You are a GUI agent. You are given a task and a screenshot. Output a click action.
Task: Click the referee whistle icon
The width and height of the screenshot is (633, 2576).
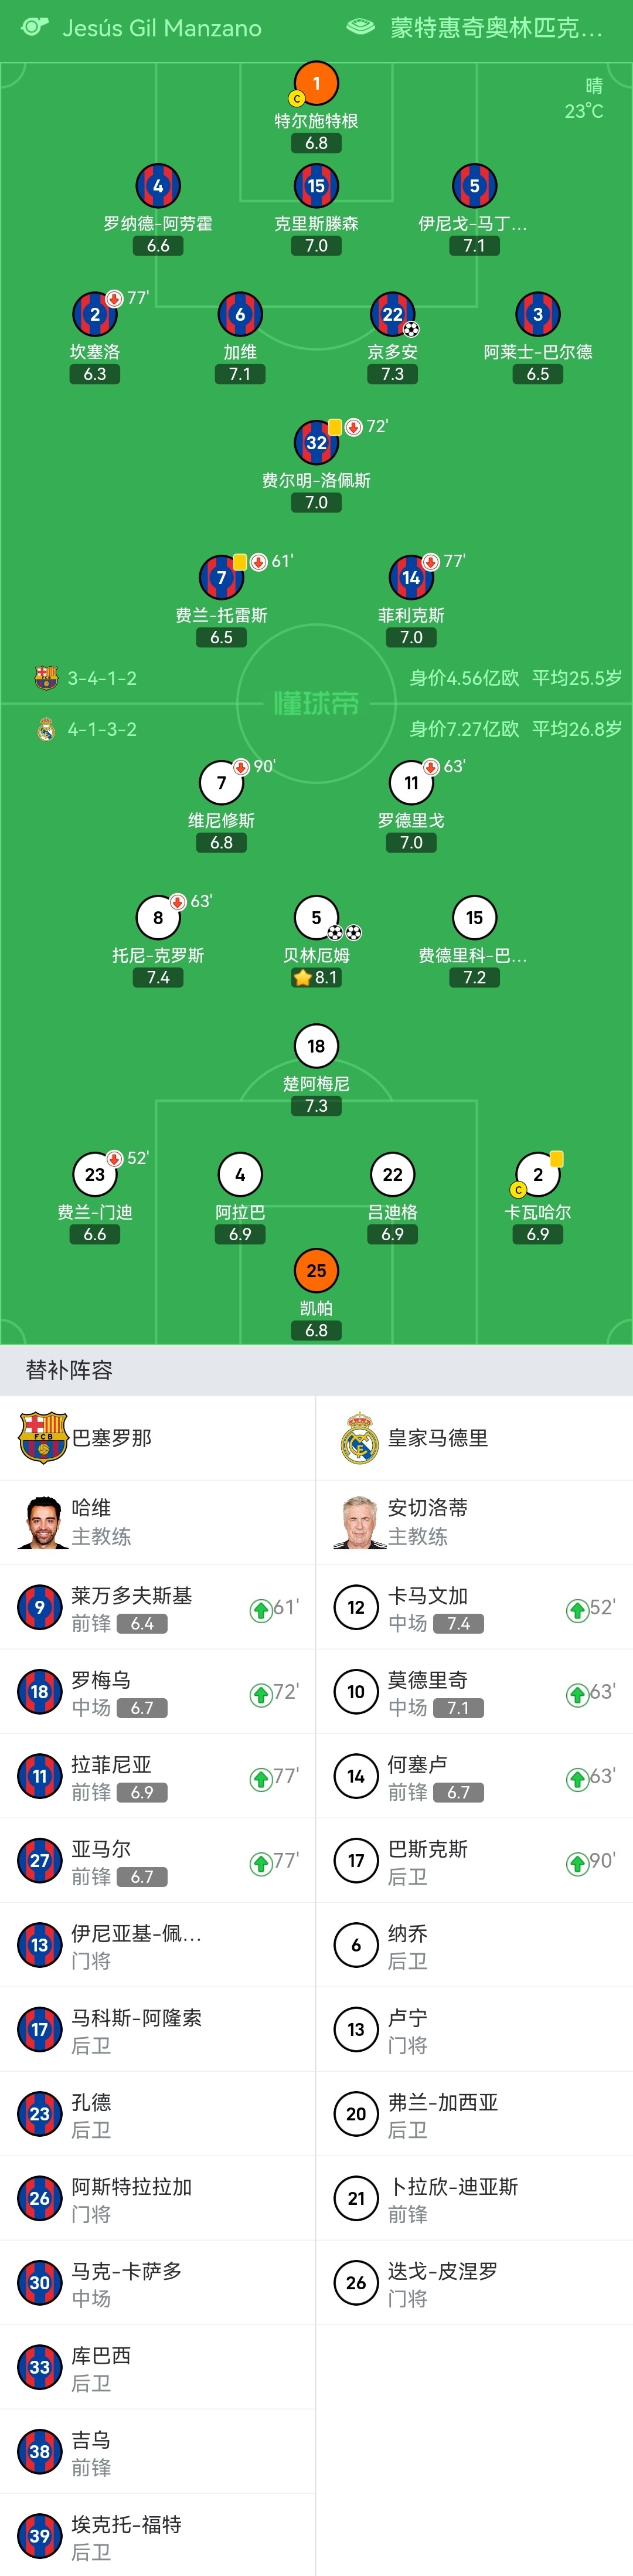coord(35,27)
